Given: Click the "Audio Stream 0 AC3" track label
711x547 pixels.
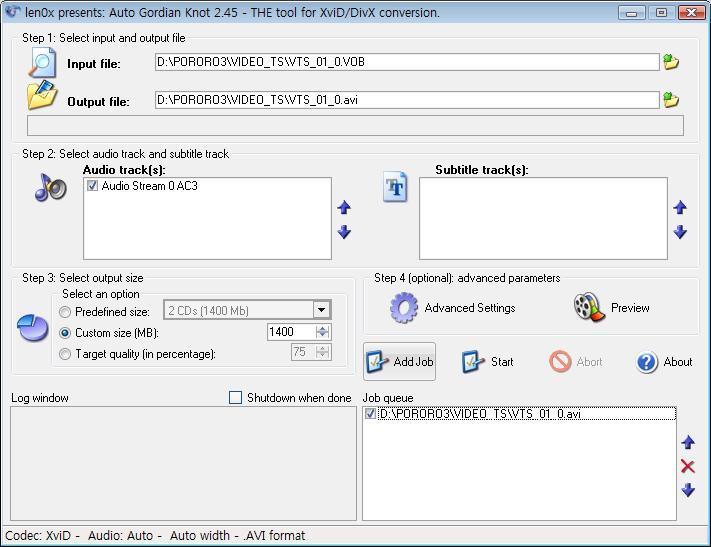Looking at the screenshot, I should tap(150, 186).
